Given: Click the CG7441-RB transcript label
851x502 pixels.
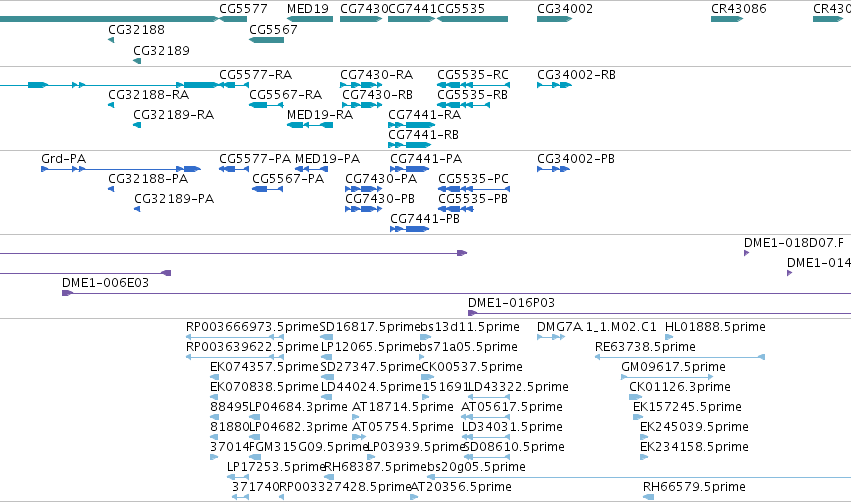Looking at the screenshot, I should tap(423, 135).
